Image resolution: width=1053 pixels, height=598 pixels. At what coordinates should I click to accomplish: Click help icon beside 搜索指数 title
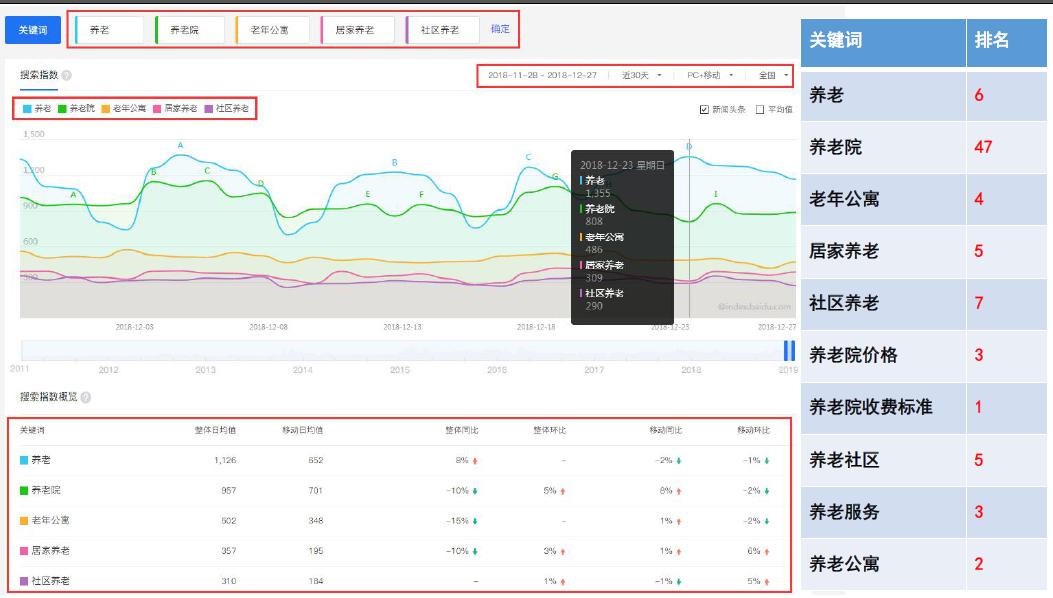(66, 75)
